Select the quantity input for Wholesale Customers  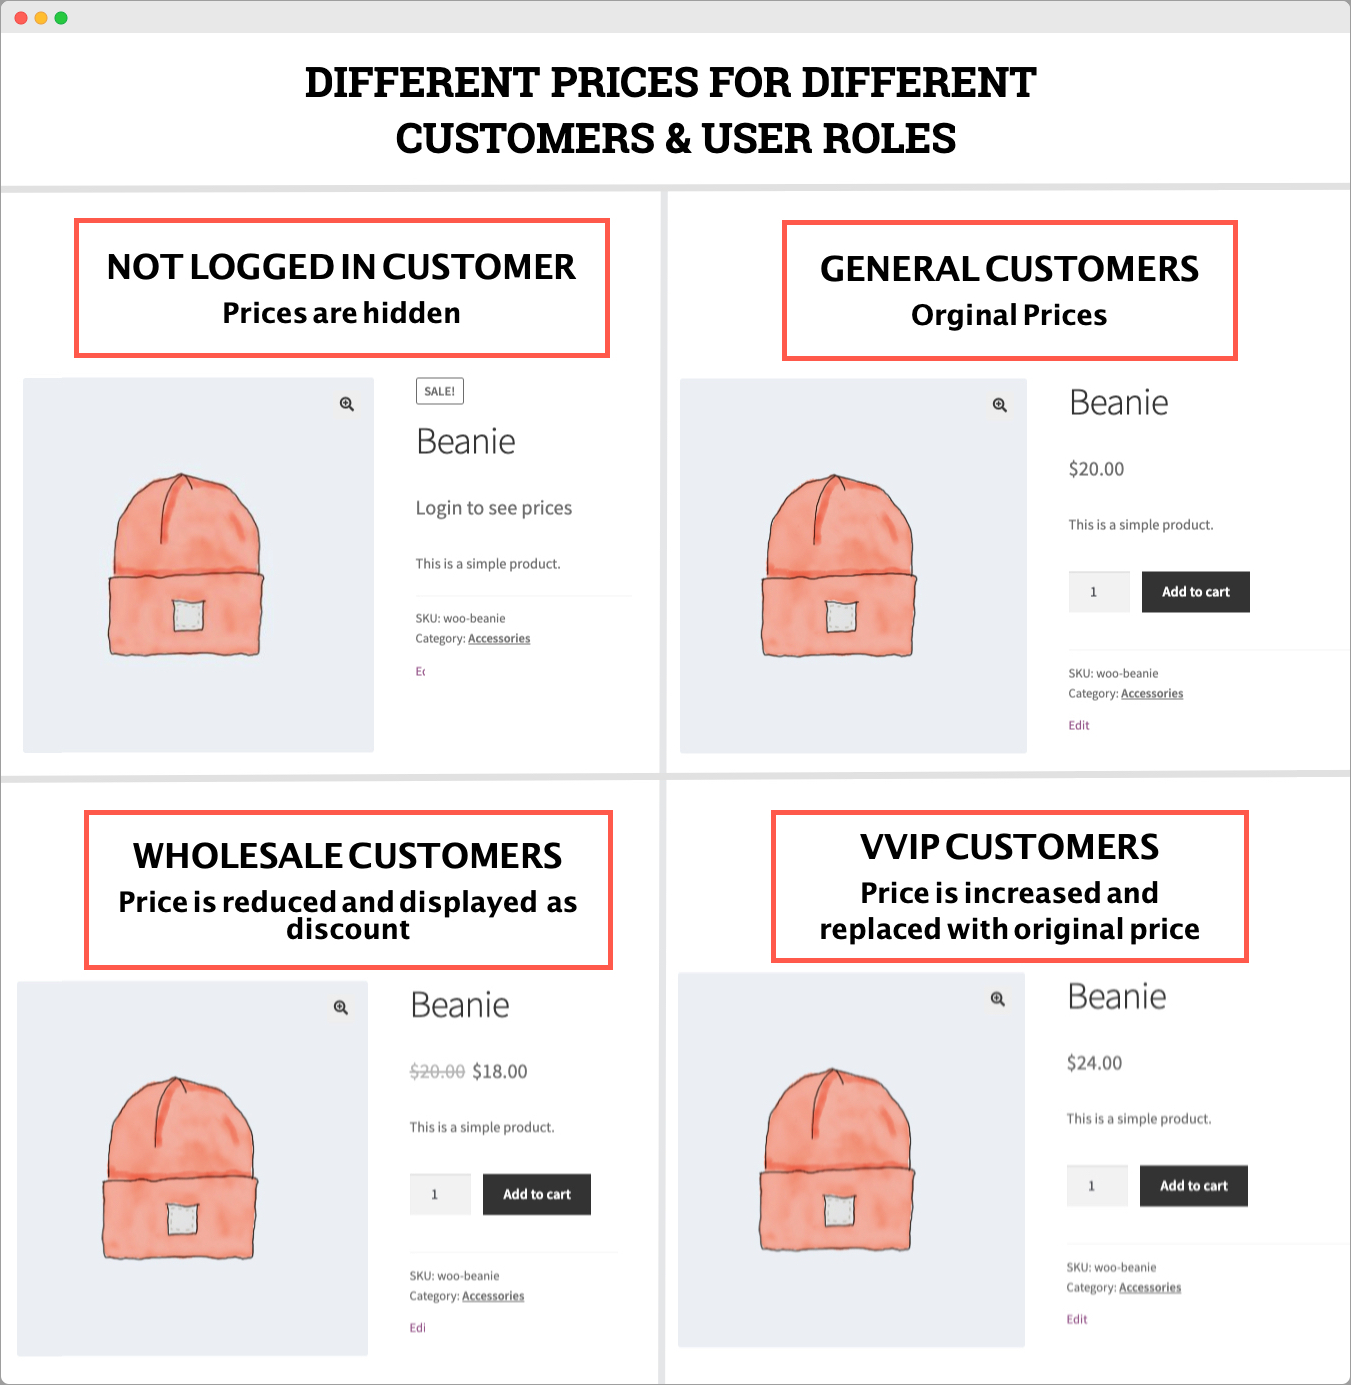coord(439,1194)
